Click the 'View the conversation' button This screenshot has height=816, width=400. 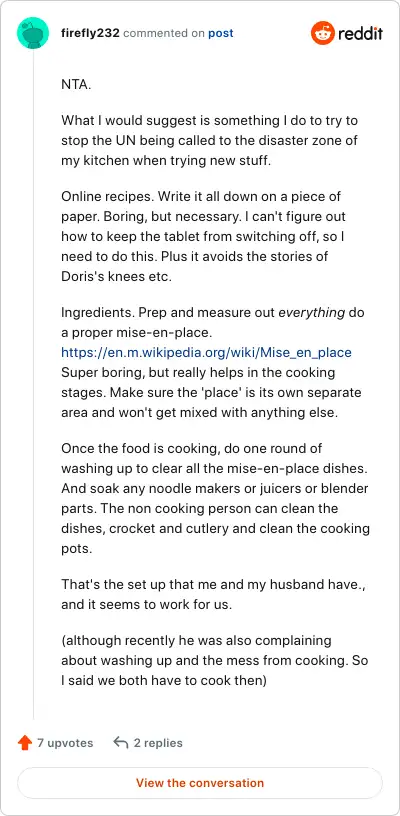point(200,783)
